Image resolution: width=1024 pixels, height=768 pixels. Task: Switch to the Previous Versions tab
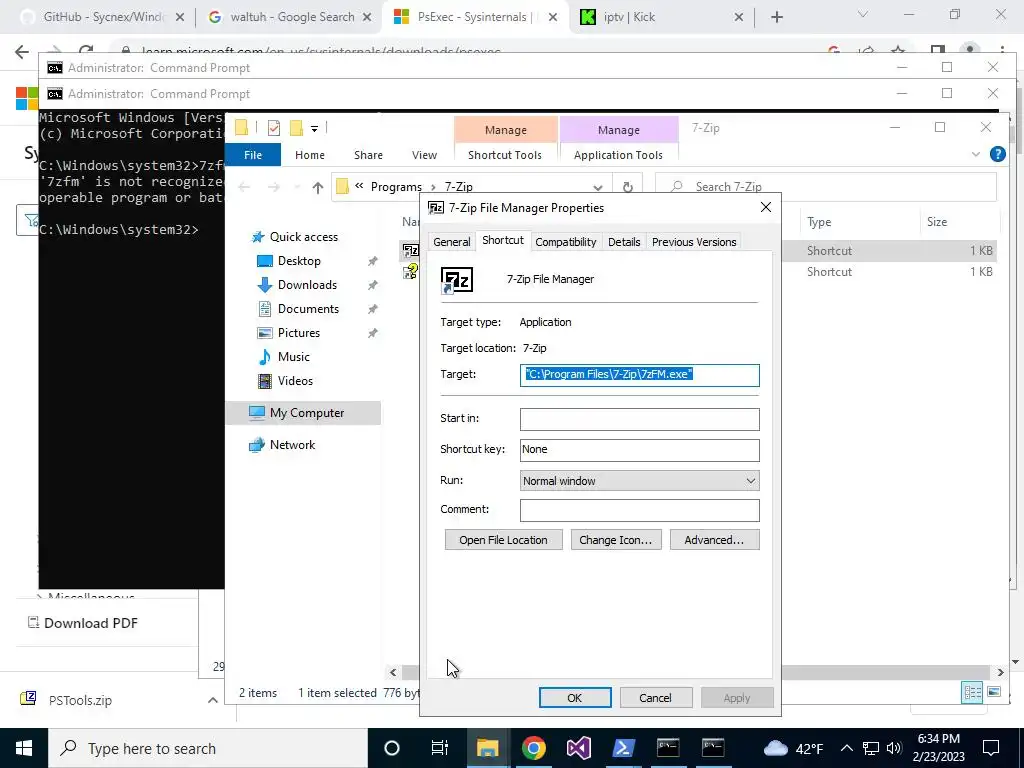(x=694, y=242)
